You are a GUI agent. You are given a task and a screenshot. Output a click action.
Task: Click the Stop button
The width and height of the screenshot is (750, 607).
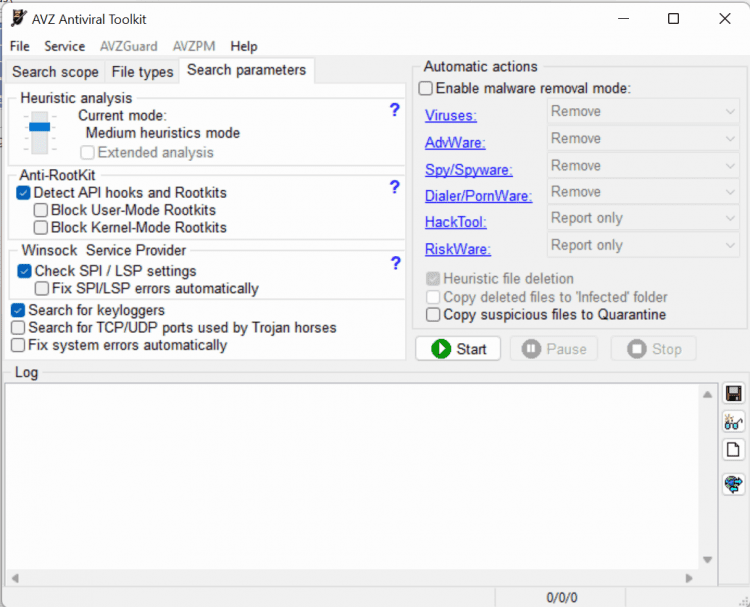coord(653,349)
